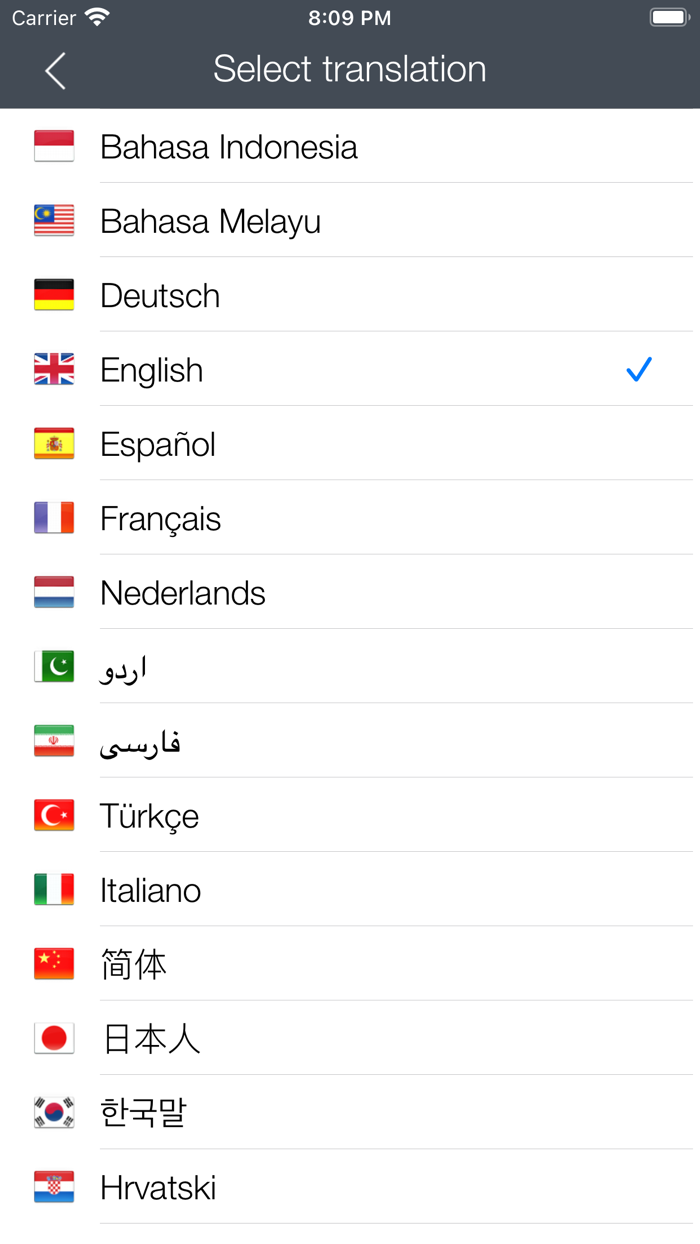Tap the South Korean flag icon
Image resolution: width=700 pixels, height=1244 pixels.
pyautogui.click(x=54, y=1113)
